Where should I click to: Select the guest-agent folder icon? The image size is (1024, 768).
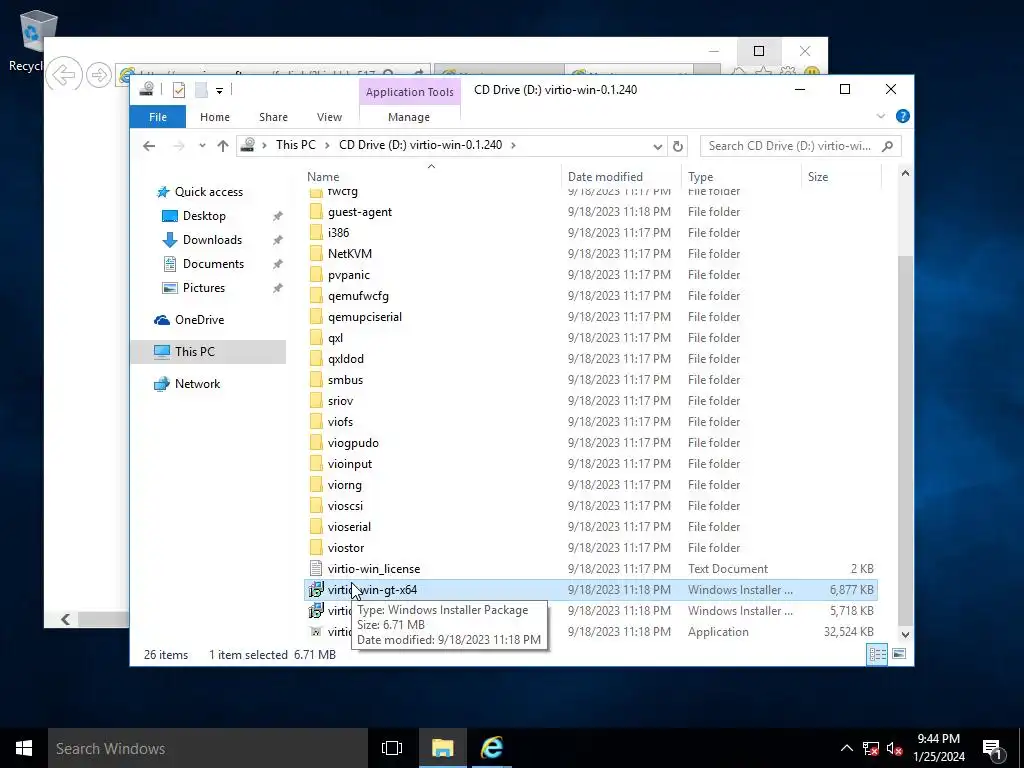[316, 212]
